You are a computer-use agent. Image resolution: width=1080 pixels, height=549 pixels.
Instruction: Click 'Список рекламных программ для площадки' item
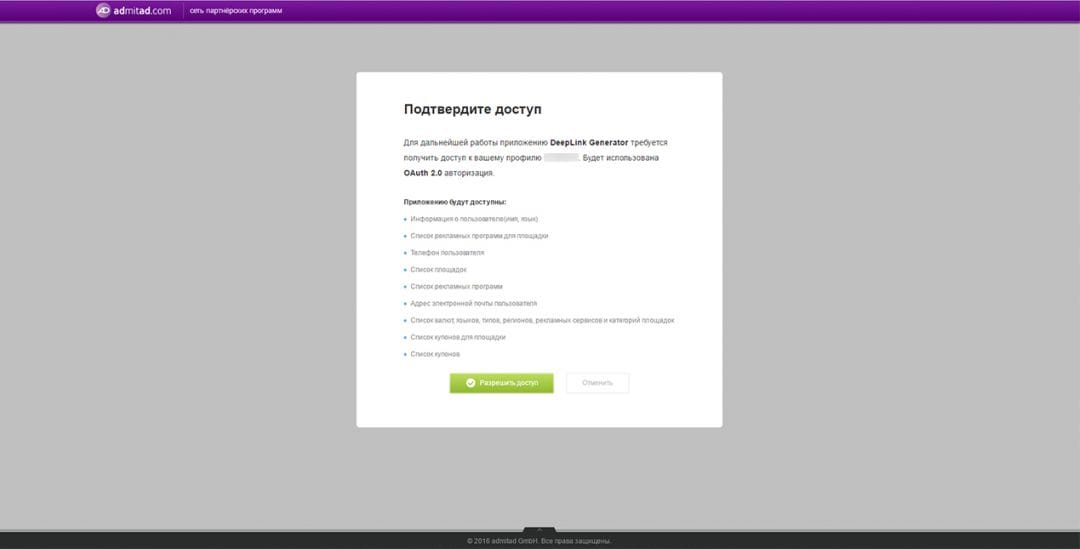tap(479, 236)
